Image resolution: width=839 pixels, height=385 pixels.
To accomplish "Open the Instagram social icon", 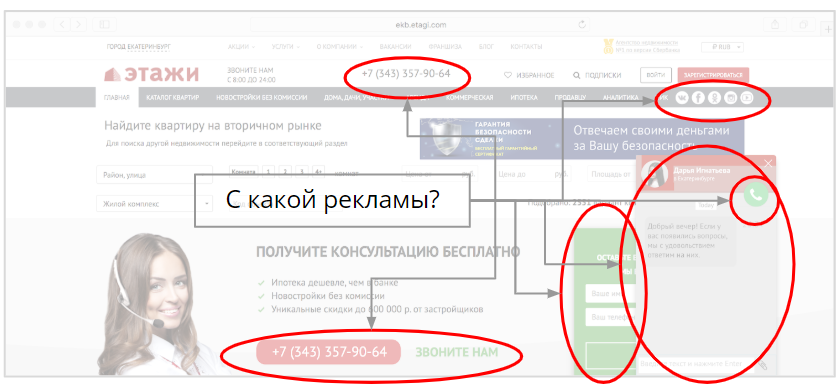I will click(x=730, y=97).
